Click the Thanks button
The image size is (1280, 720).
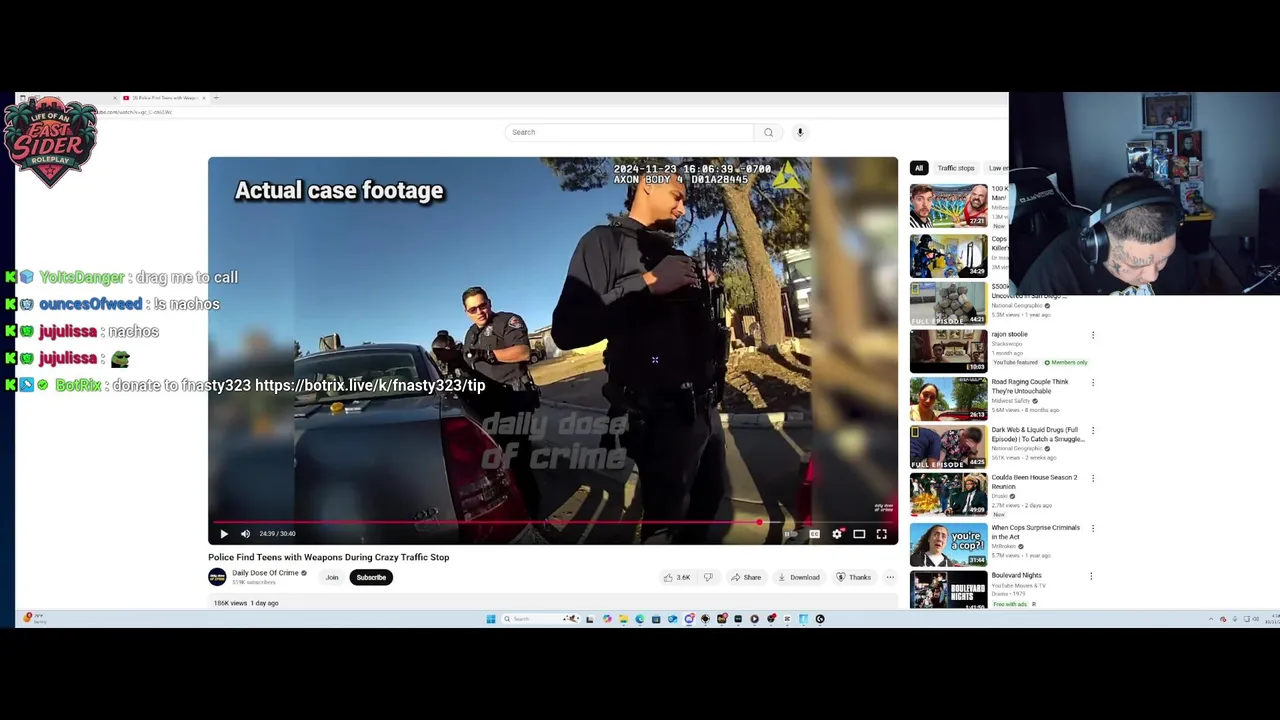[x=853, y=577]
